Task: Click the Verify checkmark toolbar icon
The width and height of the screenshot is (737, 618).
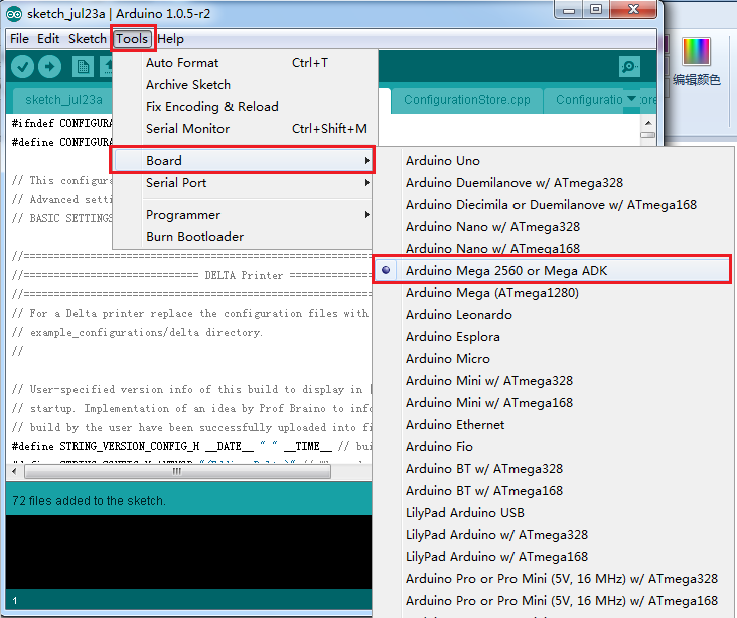Action: click(x=23, y=67)
